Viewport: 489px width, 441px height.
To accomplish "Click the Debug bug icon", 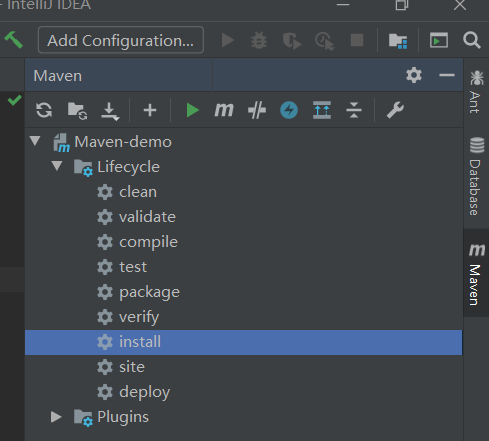I will click(259, 40).
